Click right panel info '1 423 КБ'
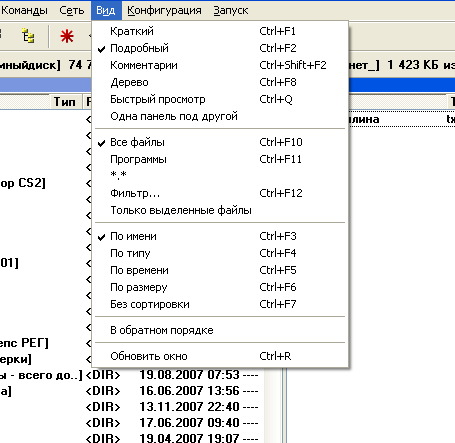 pyautogui.click(x=413, y=65)
